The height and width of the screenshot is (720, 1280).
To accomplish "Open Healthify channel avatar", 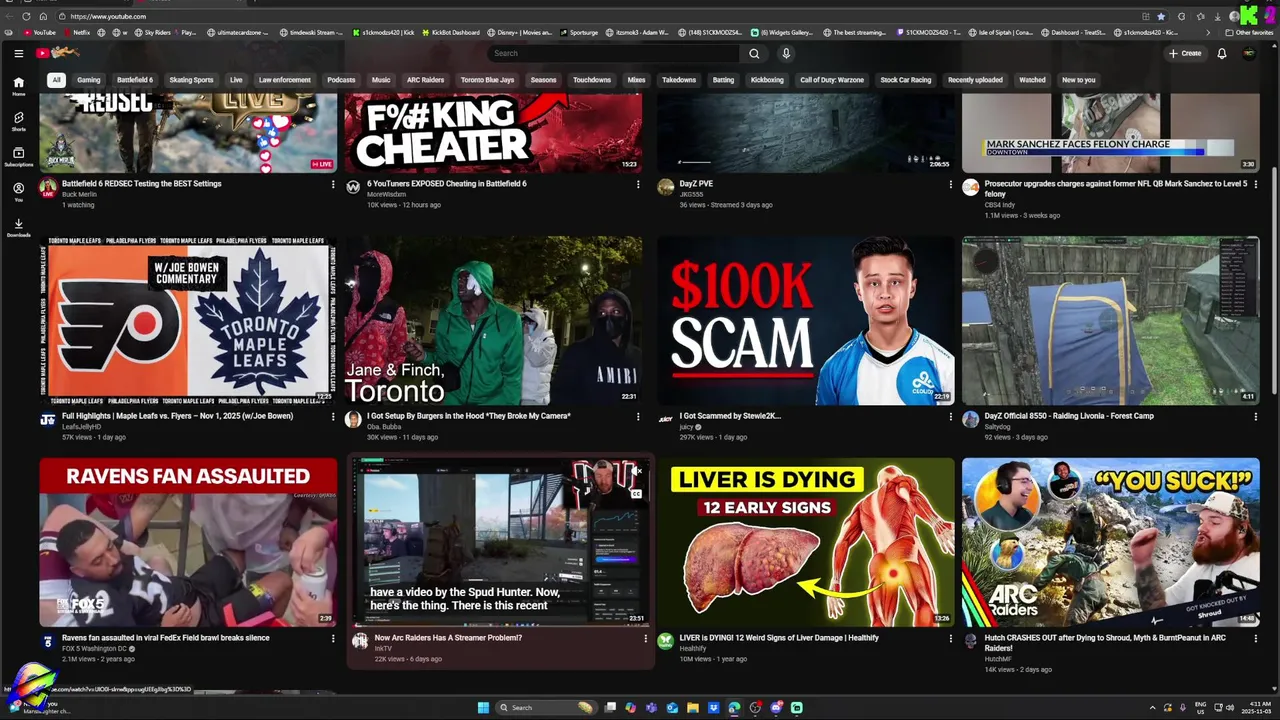I will [x=666, y=641].
